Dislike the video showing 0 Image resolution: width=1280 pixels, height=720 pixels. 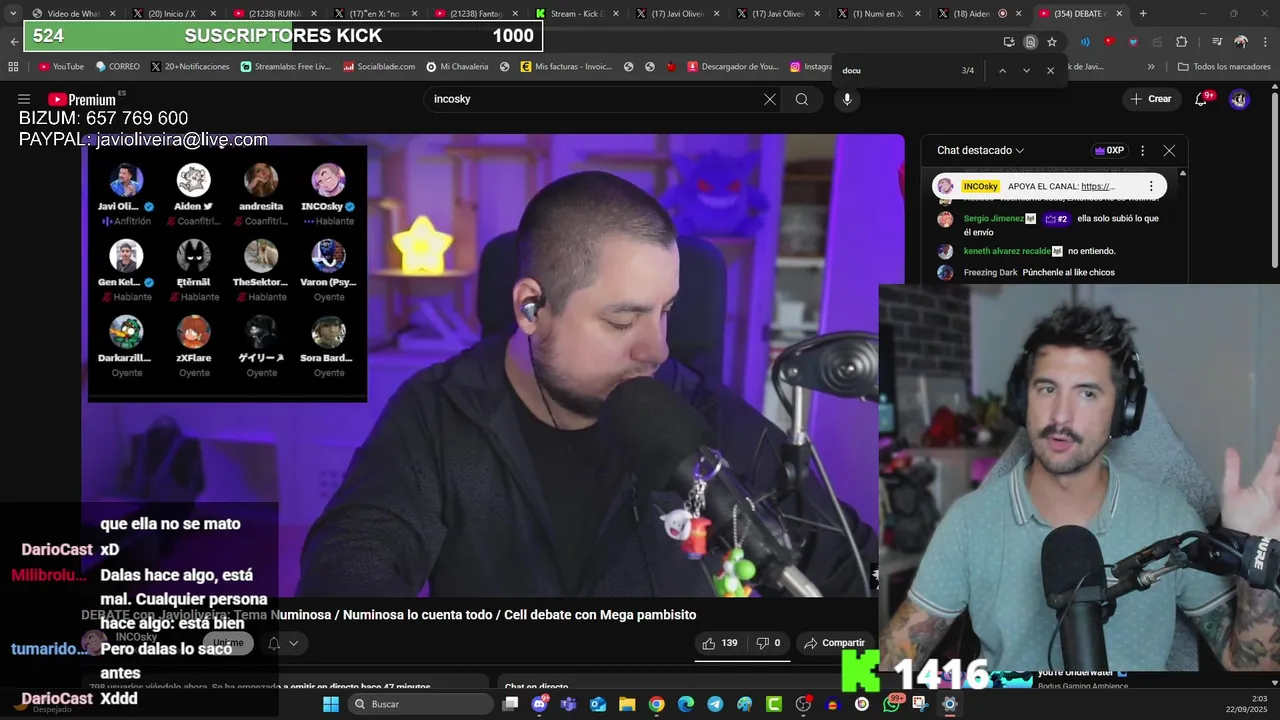(768, 643)
